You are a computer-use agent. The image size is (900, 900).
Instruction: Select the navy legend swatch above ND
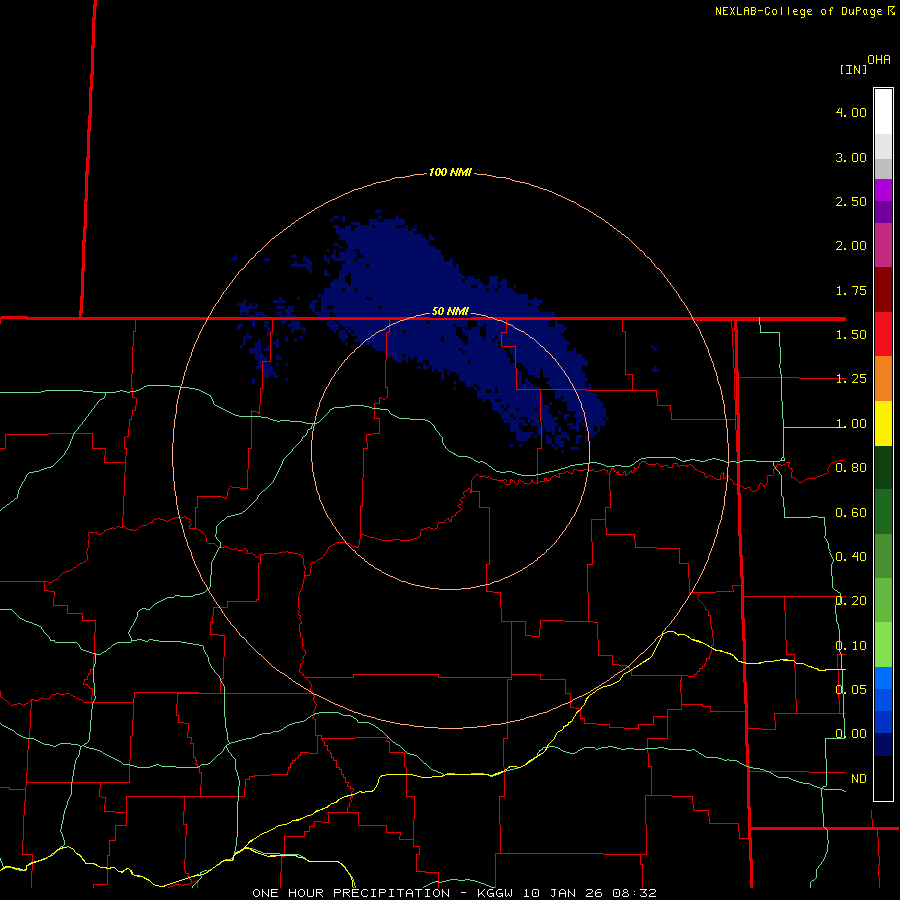[883, 744]
